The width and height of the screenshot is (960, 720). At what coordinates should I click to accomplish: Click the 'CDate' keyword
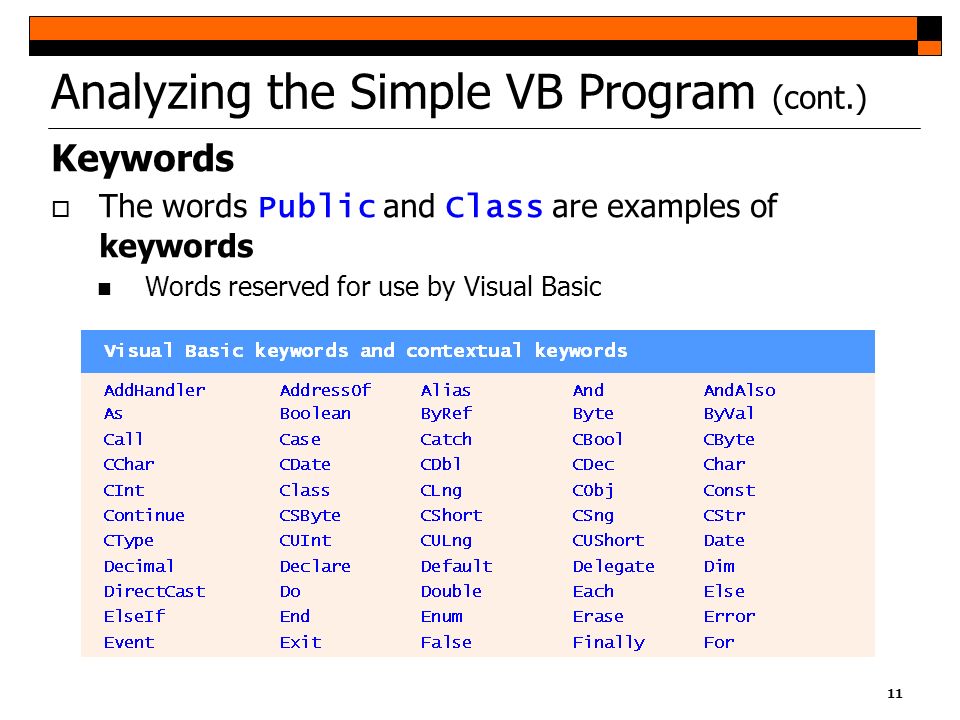point(305,465)
